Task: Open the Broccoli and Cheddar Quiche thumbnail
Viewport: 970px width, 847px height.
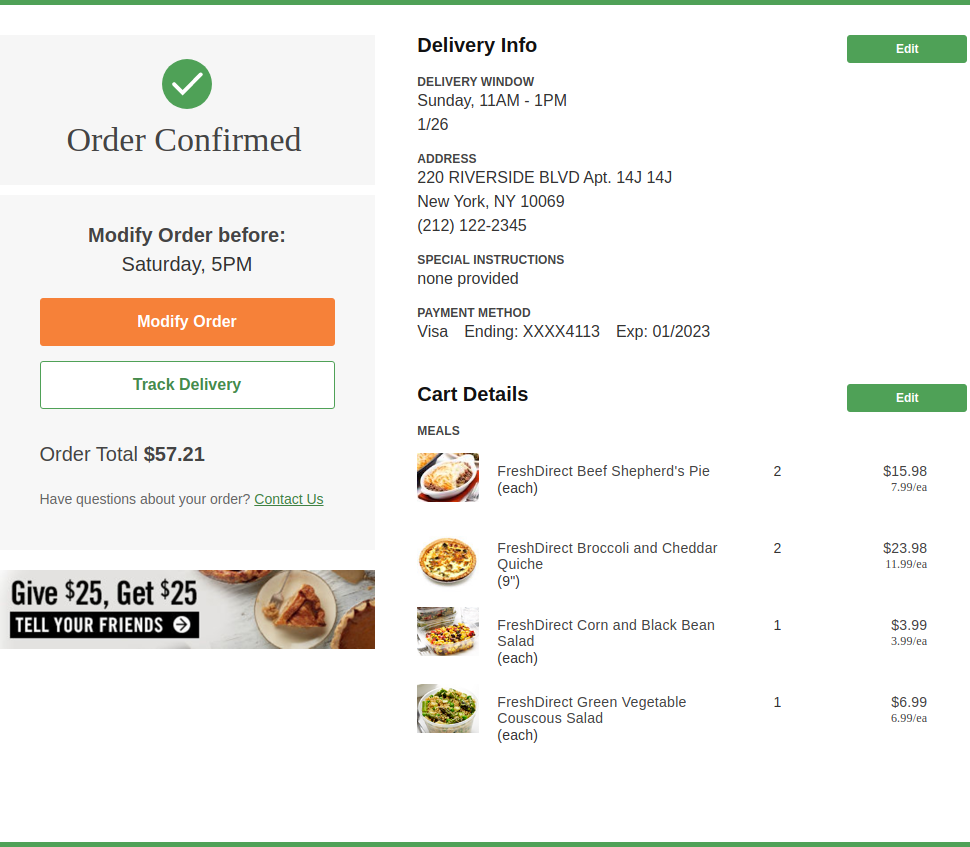Action: [448, 561]
